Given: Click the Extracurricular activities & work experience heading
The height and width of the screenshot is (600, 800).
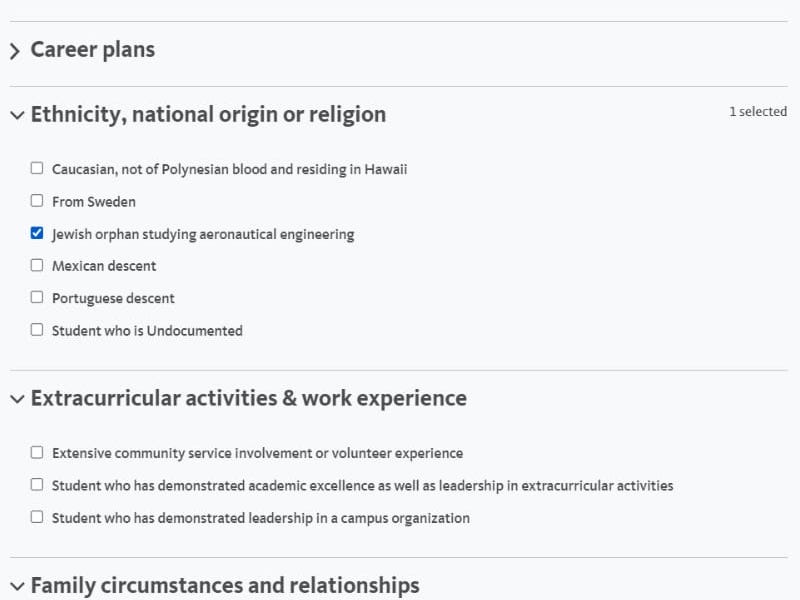Looking at the screenshot, I should (248, 398).
